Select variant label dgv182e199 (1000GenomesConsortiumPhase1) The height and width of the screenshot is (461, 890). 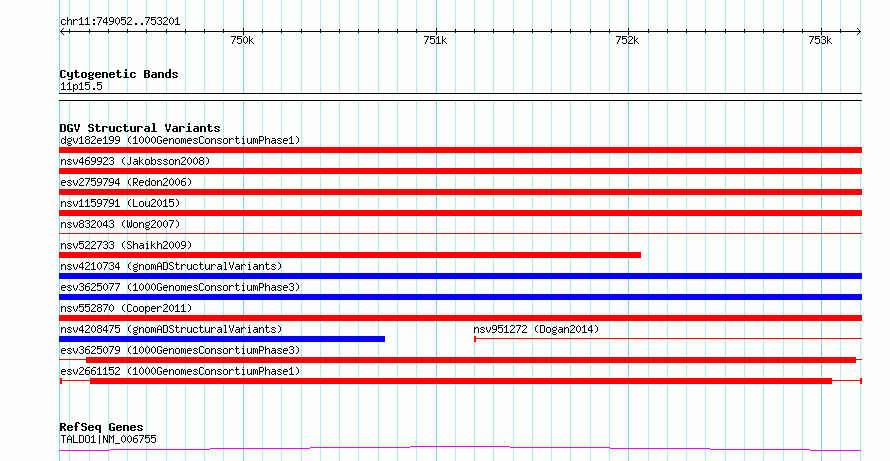point(180,140)
